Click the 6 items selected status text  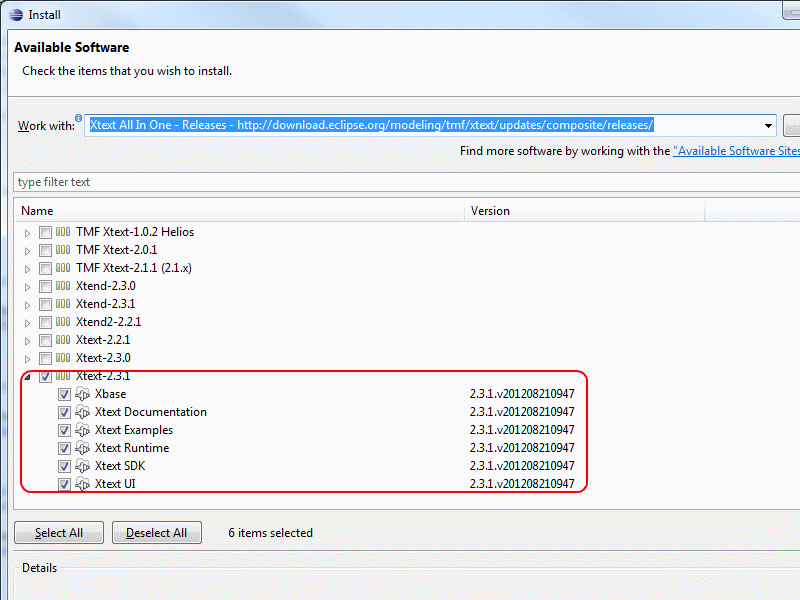pos(270,533)
